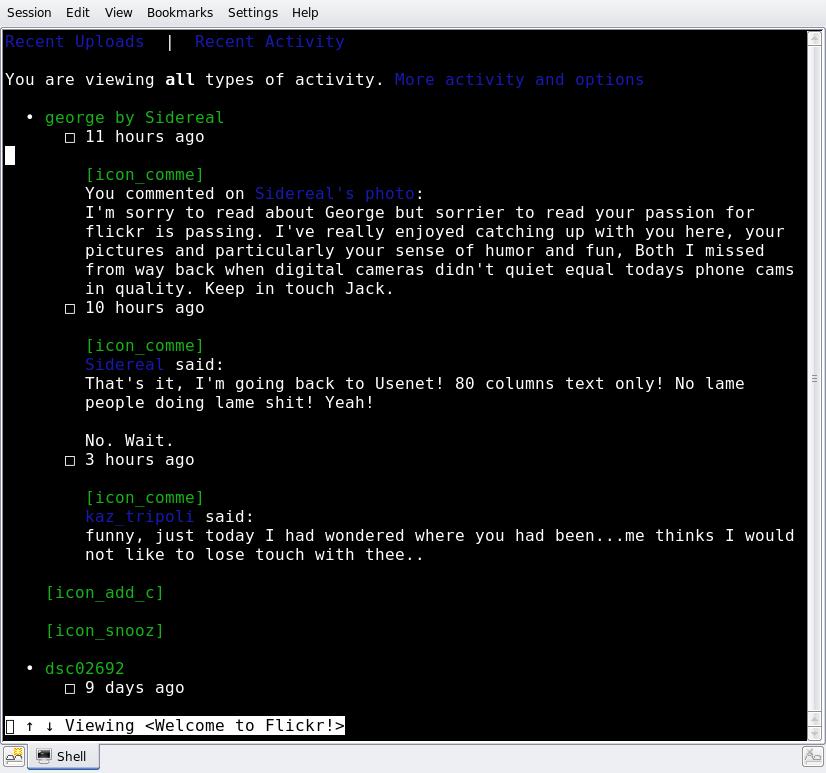Open the Help menu
Image resolution: width=826 pixels, height=773 pixels.
pyautogui.click(x=305, y=12)
